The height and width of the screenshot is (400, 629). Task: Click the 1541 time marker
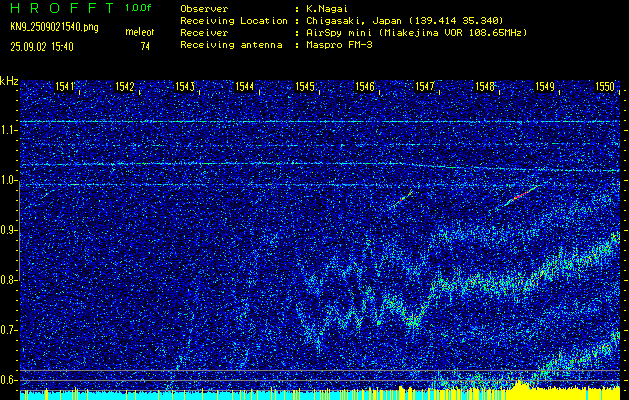65,86
